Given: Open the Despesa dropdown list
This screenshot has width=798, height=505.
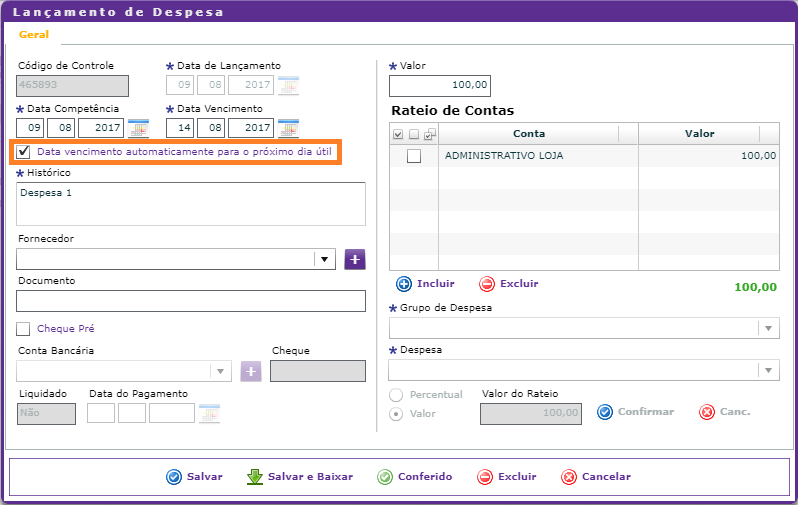Looking at the screenshot, I should click(x=768, y=371).
